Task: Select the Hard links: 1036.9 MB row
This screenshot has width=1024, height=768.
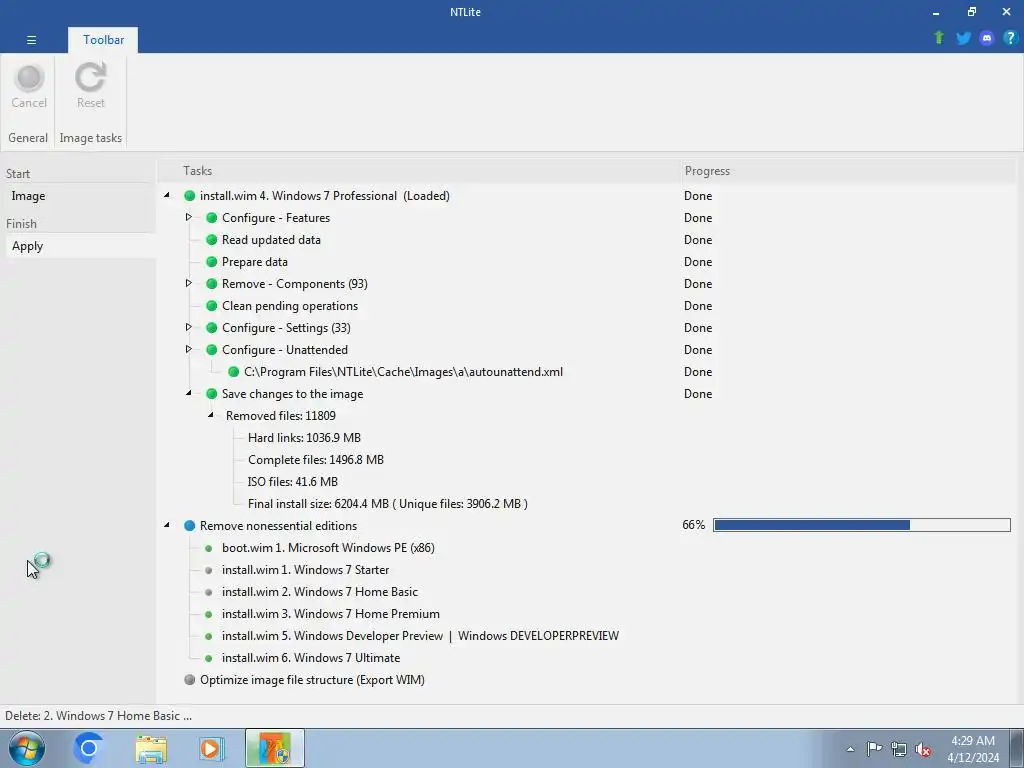Action: pyautogui.click(x=304, y=438)
